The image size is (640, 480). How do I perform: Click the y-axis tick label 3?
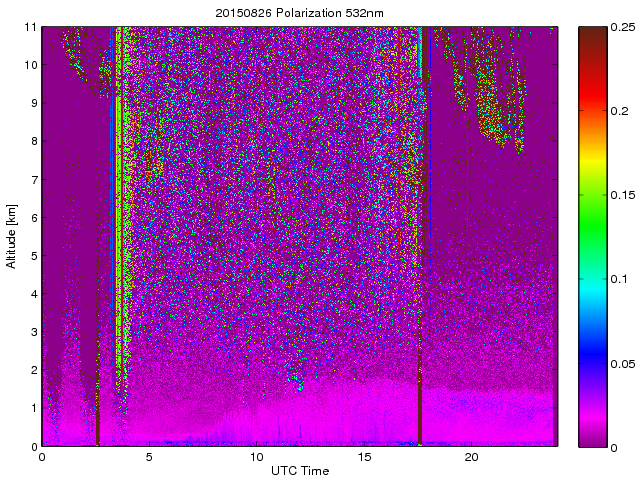[x=33, y=332]
